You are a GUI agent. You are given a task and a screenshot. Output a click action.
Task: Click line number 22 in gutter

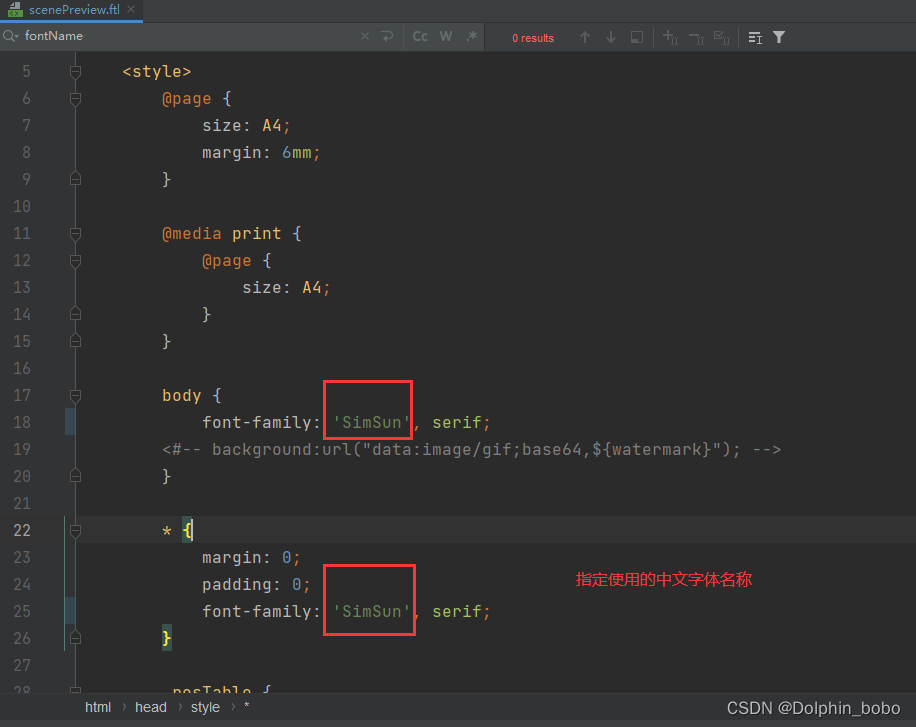(x=22, y=531)
